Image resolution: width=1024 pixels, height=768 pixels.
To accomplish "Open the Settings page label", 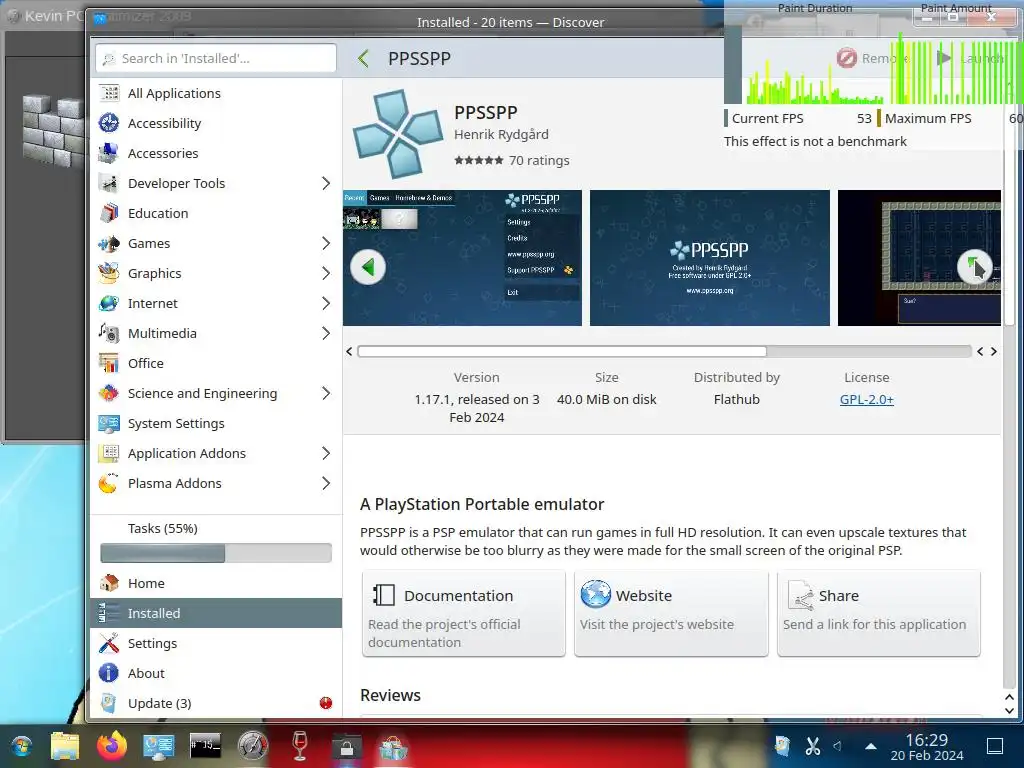I will [x=152, y=643].
